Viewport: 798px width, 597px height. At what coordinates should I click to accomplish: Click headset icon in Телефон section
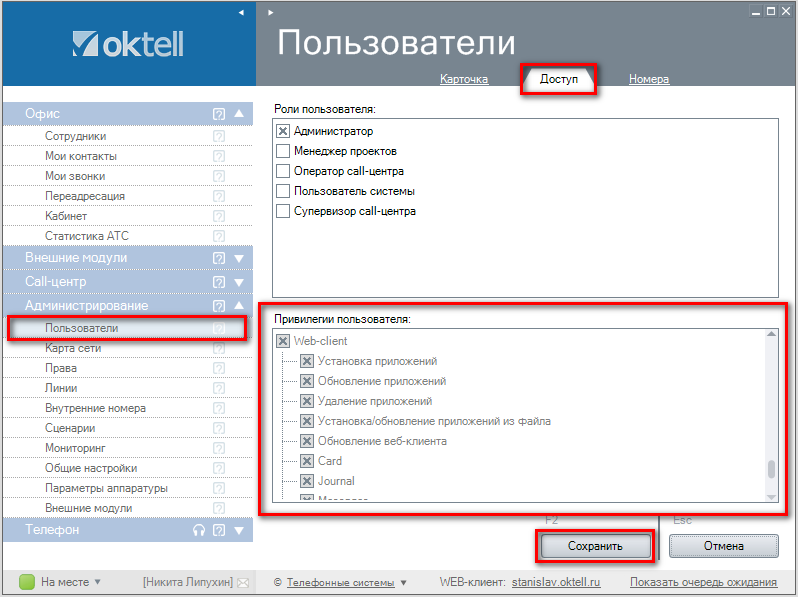(x=199, y=530)
